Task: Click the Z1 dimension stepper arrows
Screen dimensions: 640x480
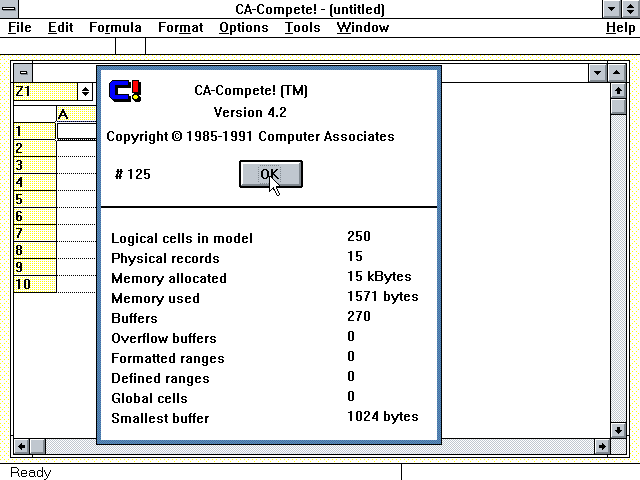Action: [85, 91]
